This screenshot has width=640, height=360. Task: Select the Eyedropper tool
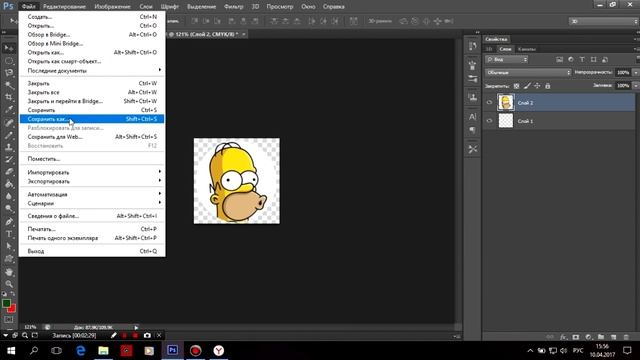(x=9, y=110)
